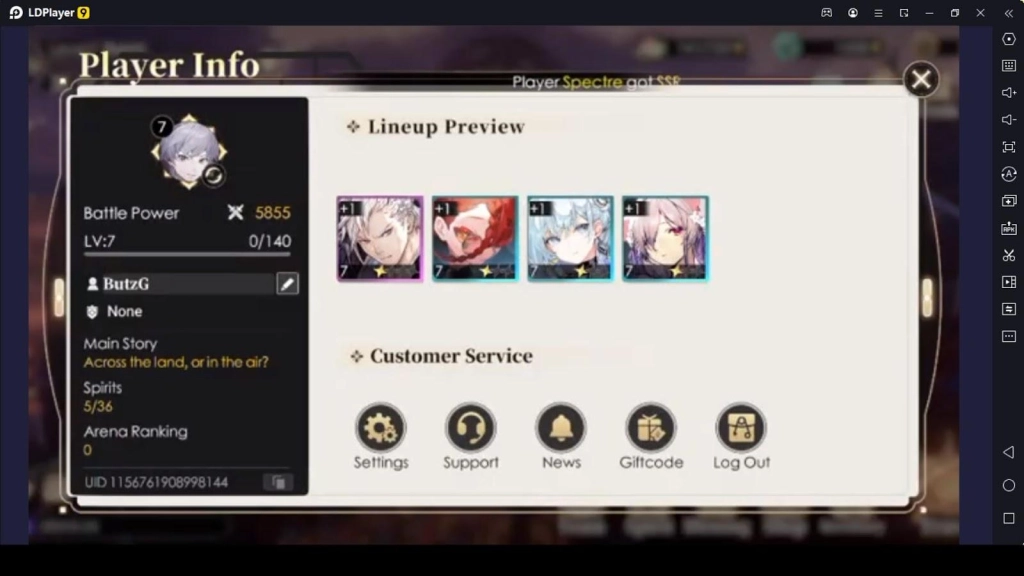Open the Giftcode gift icon
Viewport: 1024px width, 576px height.
point(651,428)
